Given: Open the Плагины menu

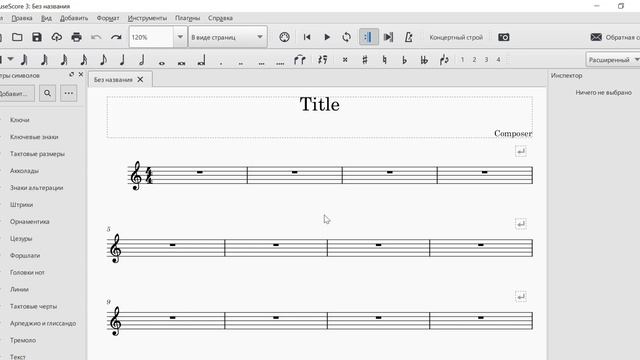Looking at the screenshot, I should point(187,18).
